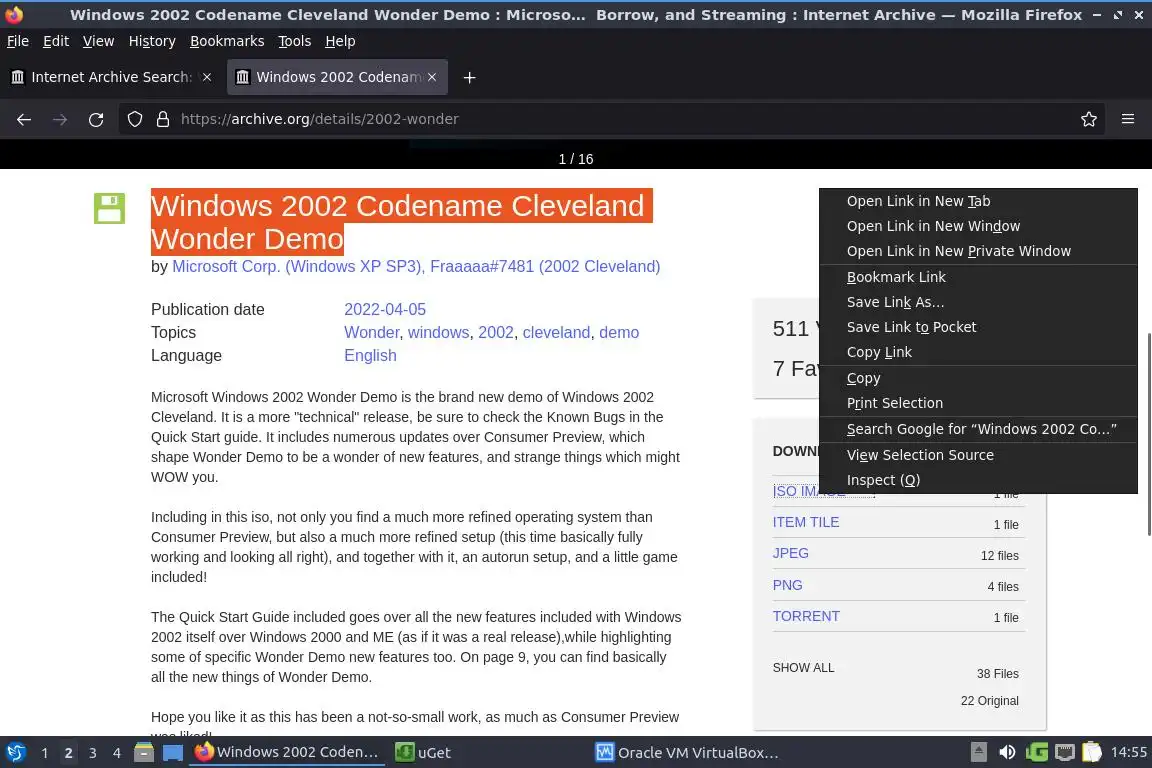Screen dimensions: 1152x768
Task: Open the Bookmarks menu
Action: pos(227,41)
